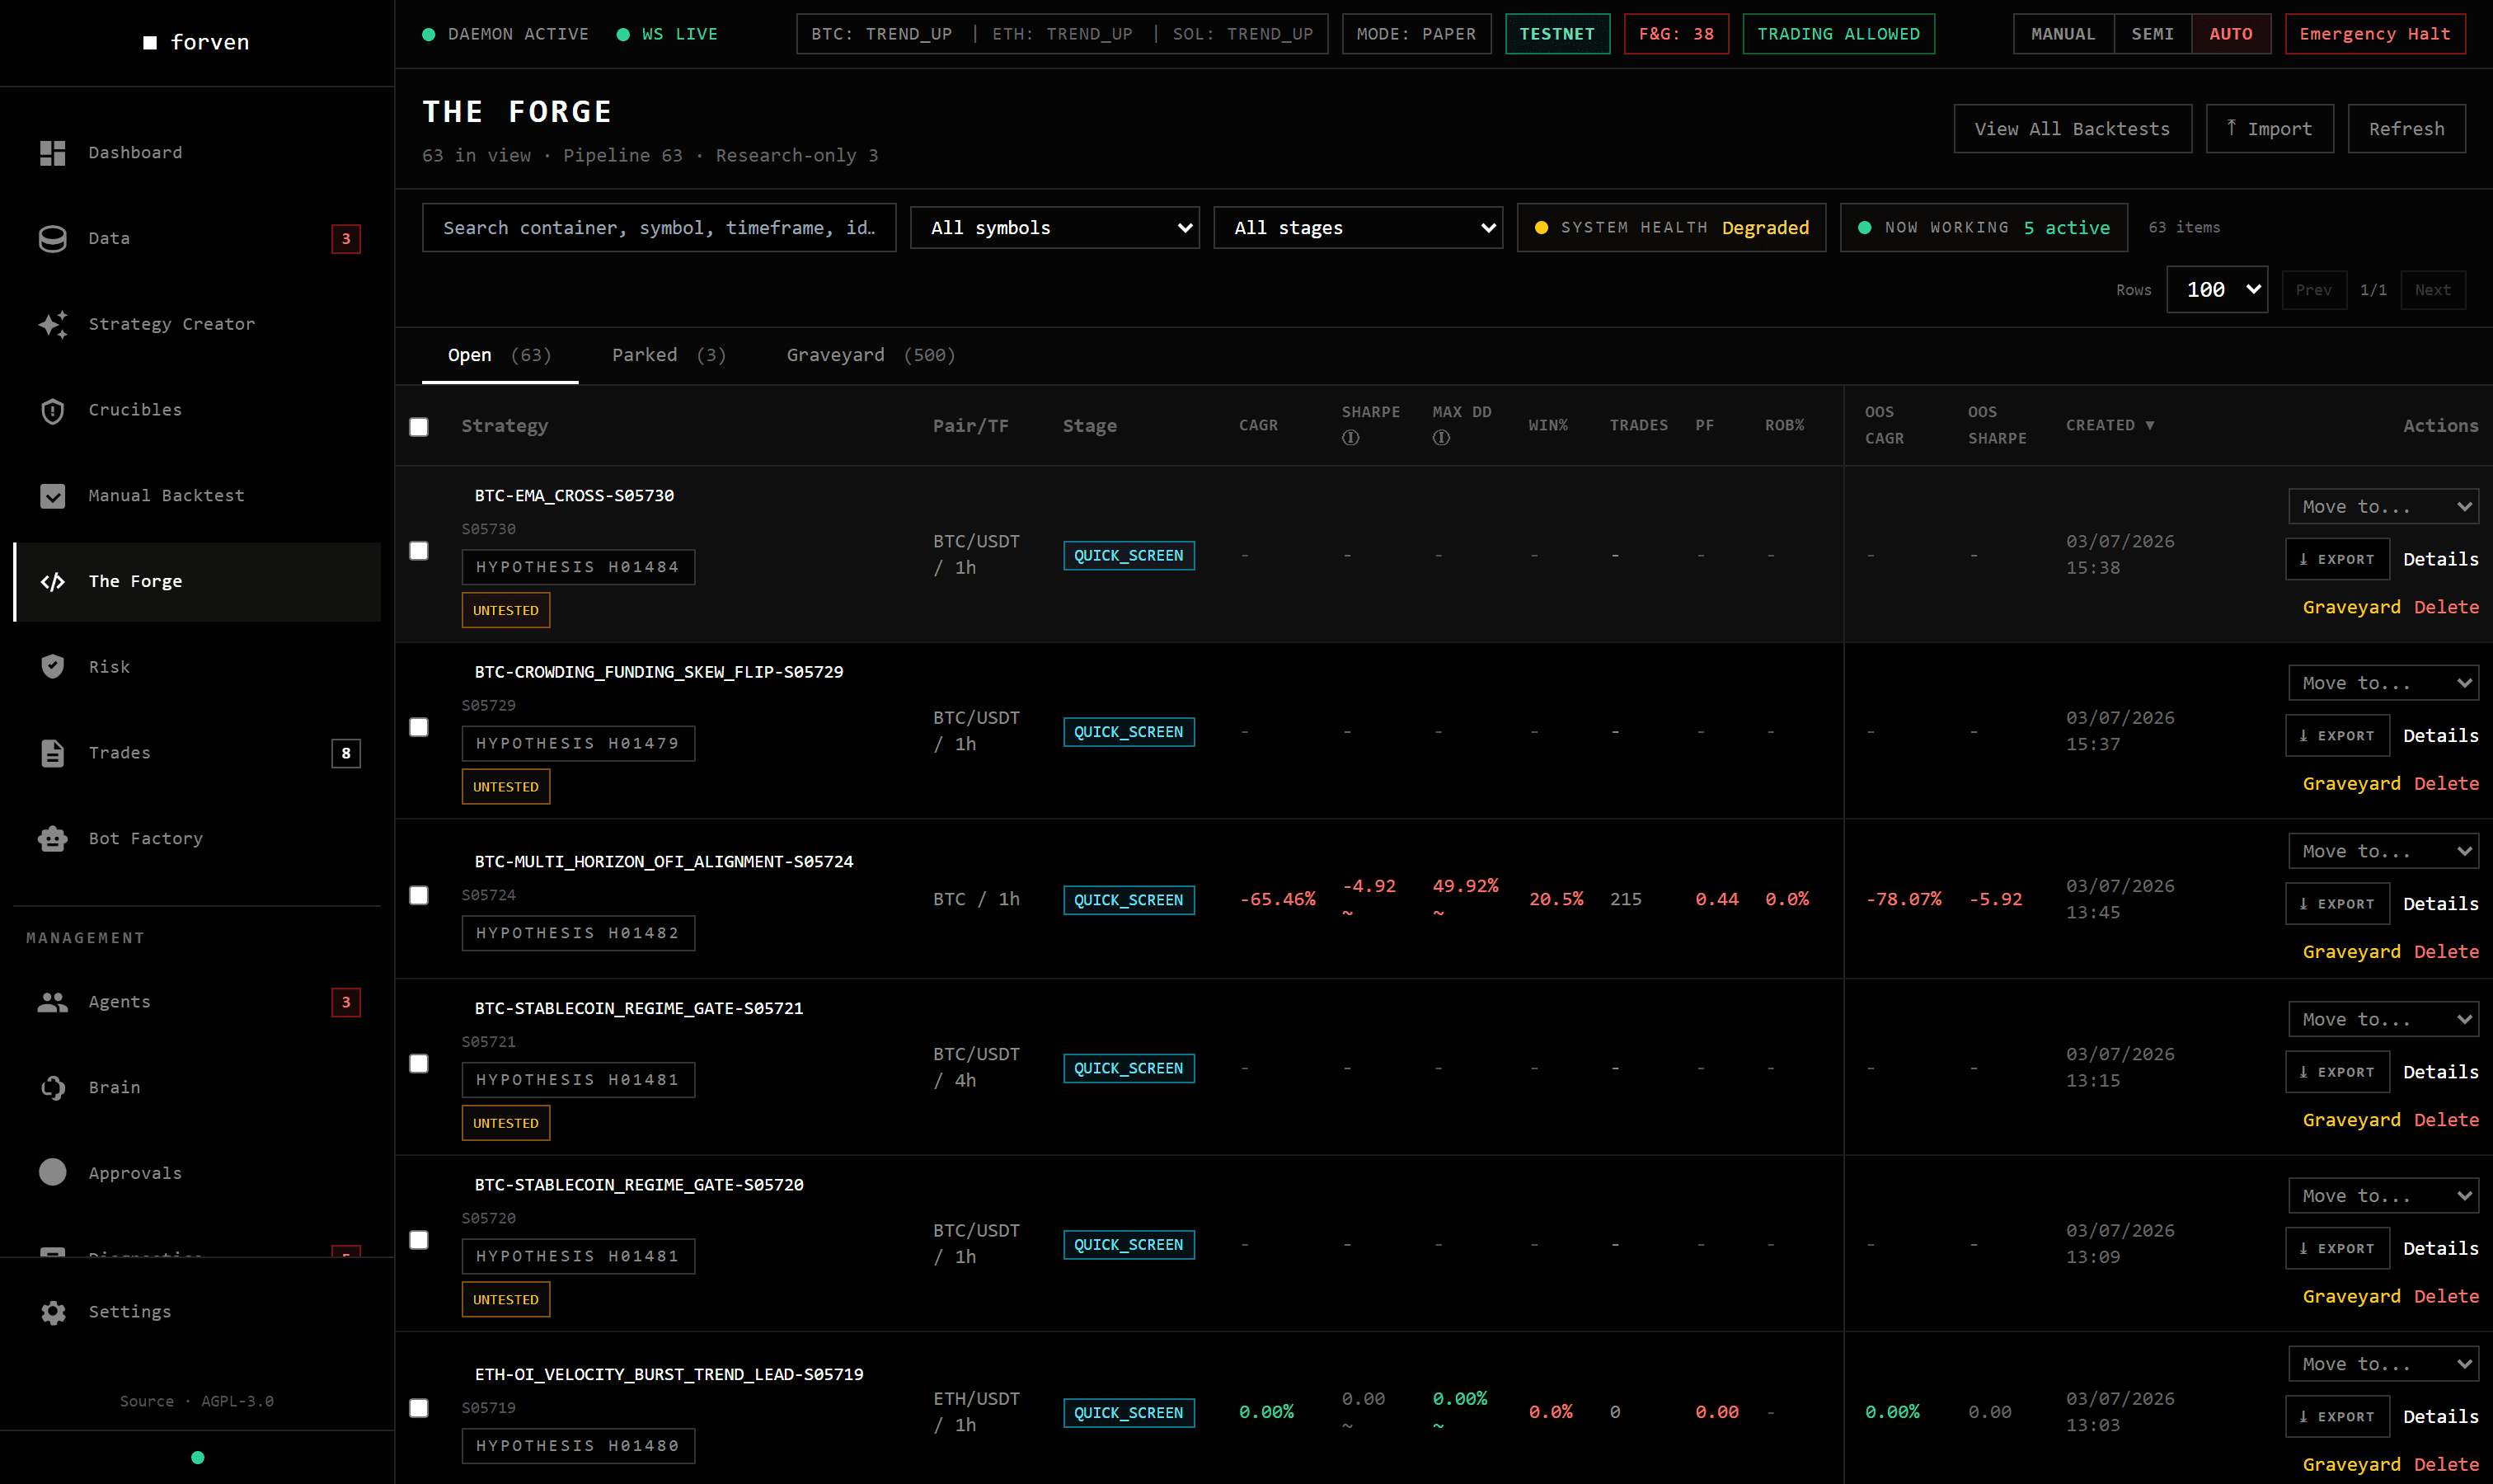This screenshot has width=2493, height=1484.
Task: Click HYPOTHESIS H01484 tag
Action: coord(578,567)
